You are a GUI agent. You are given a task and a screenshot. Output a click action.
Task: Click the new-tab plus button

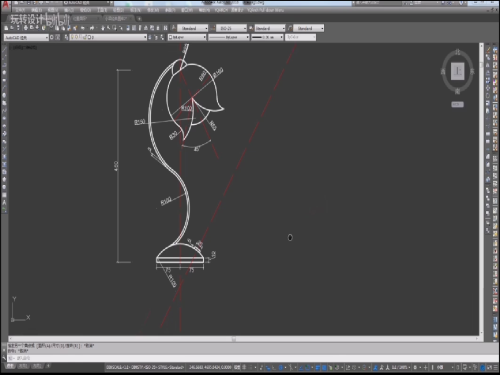pos(139,19)
